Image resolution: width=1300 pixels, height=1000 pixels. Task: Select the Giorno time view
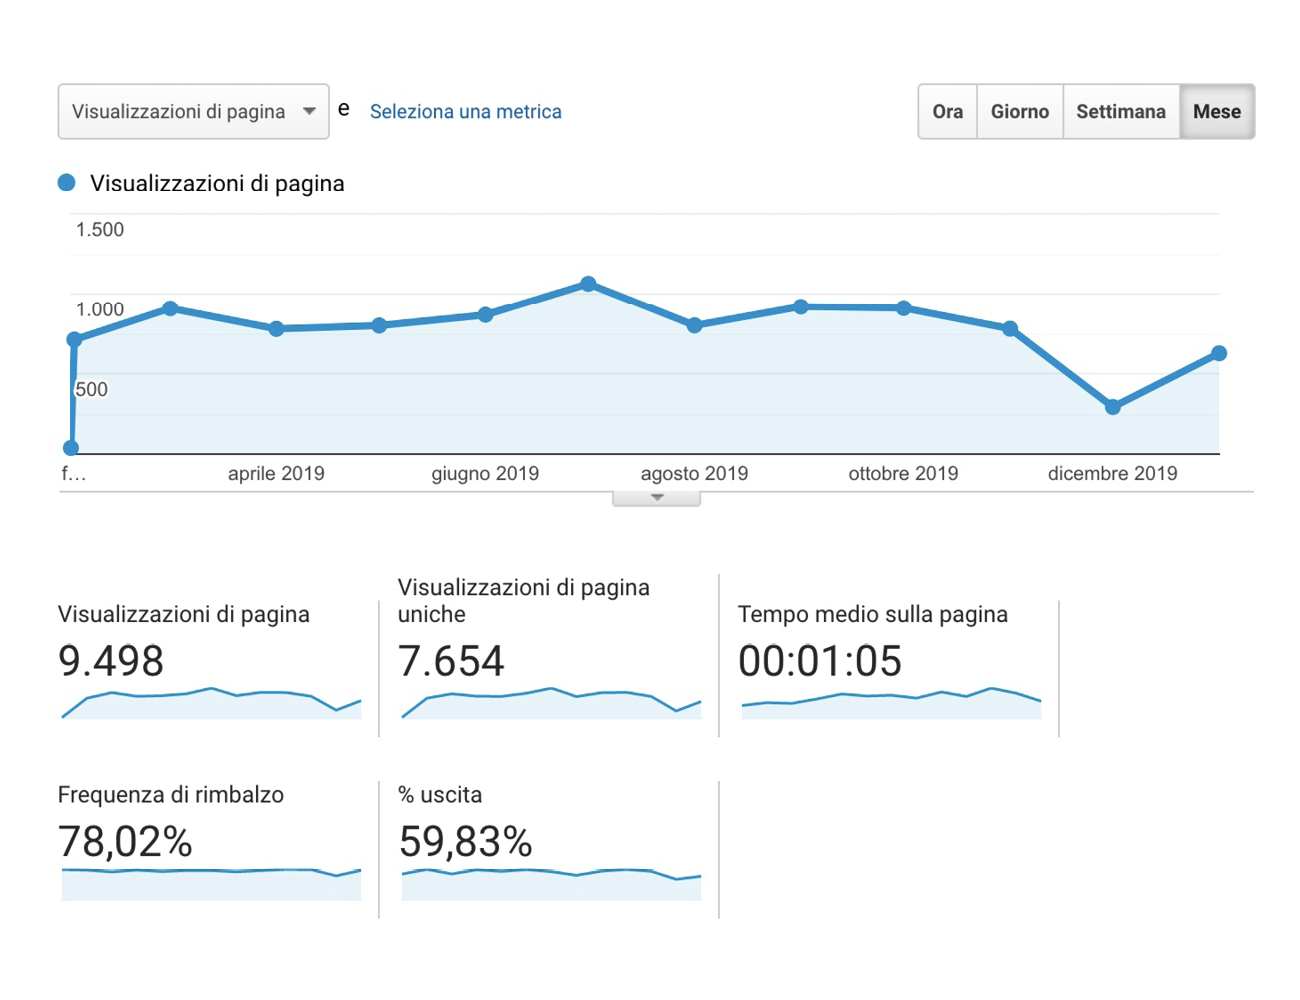pyautogui.click(x=1019, y=112)
